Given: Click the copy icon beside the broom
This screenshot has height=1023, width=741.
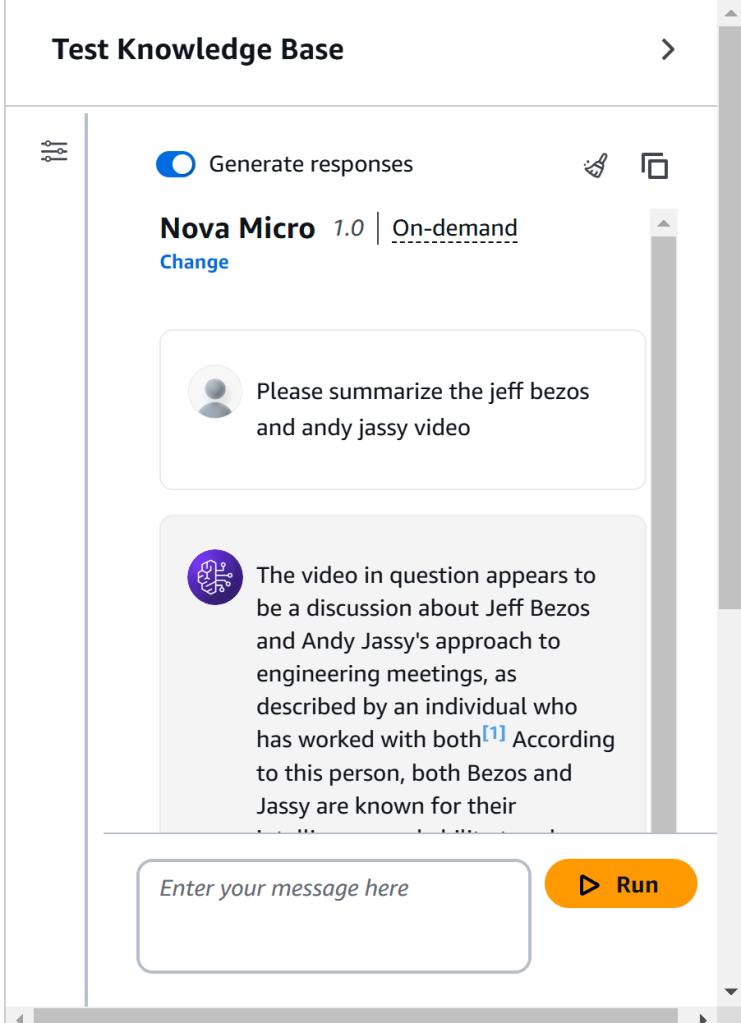Looking at the screenshot, I should pos(654,166).
